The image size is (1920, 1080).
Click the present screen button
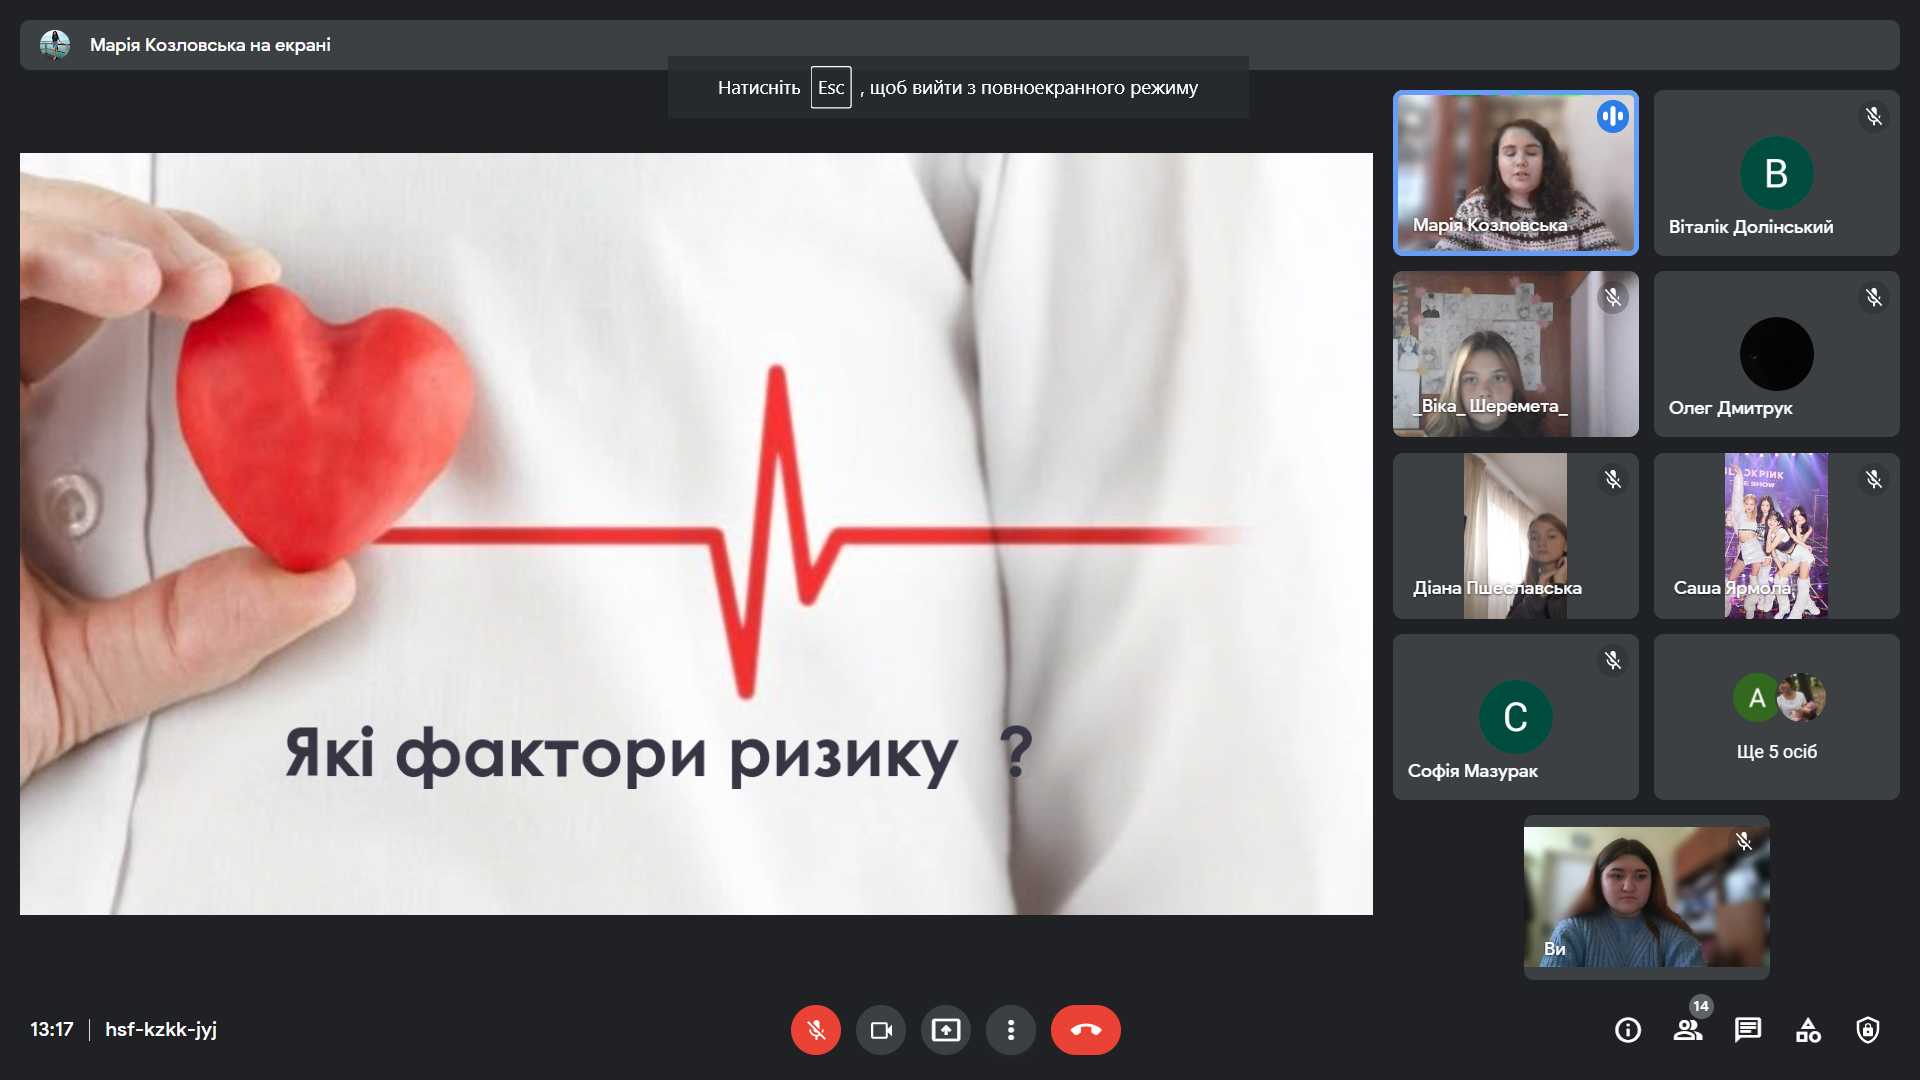coord(945,1030)
